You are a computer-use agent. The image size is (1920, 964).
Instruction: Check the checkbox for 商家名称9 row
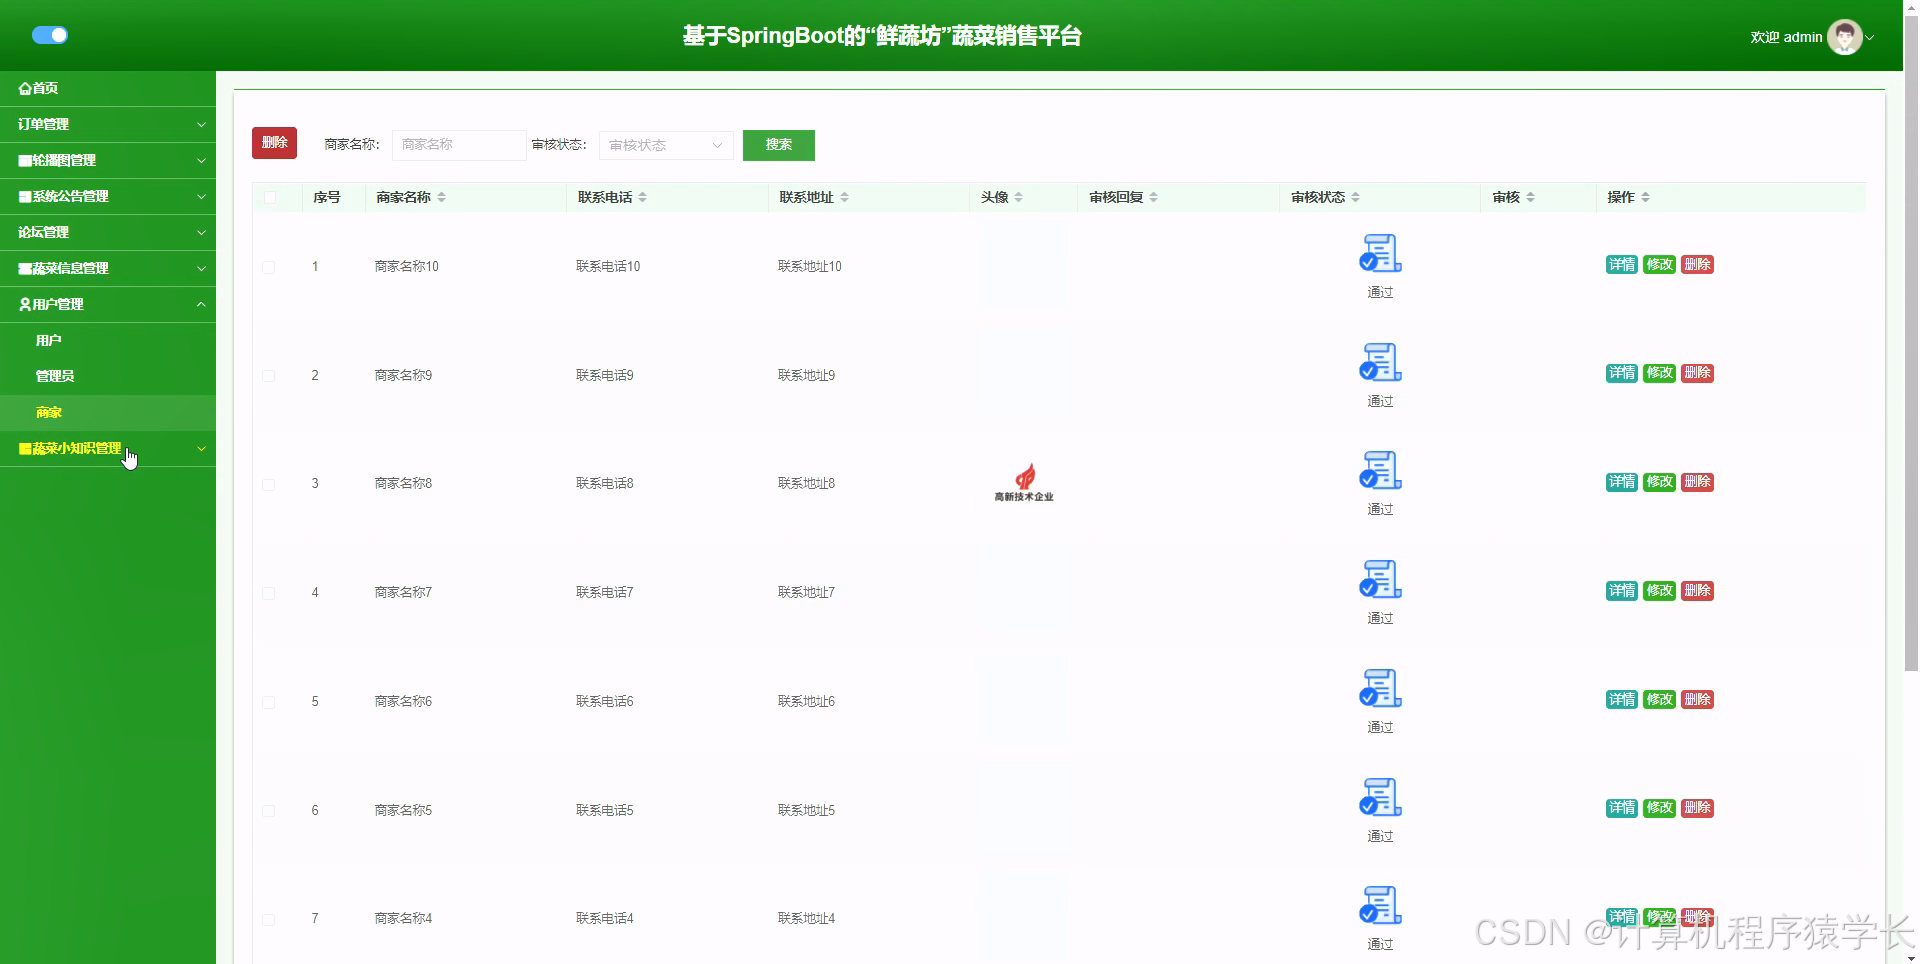(268, 377)
